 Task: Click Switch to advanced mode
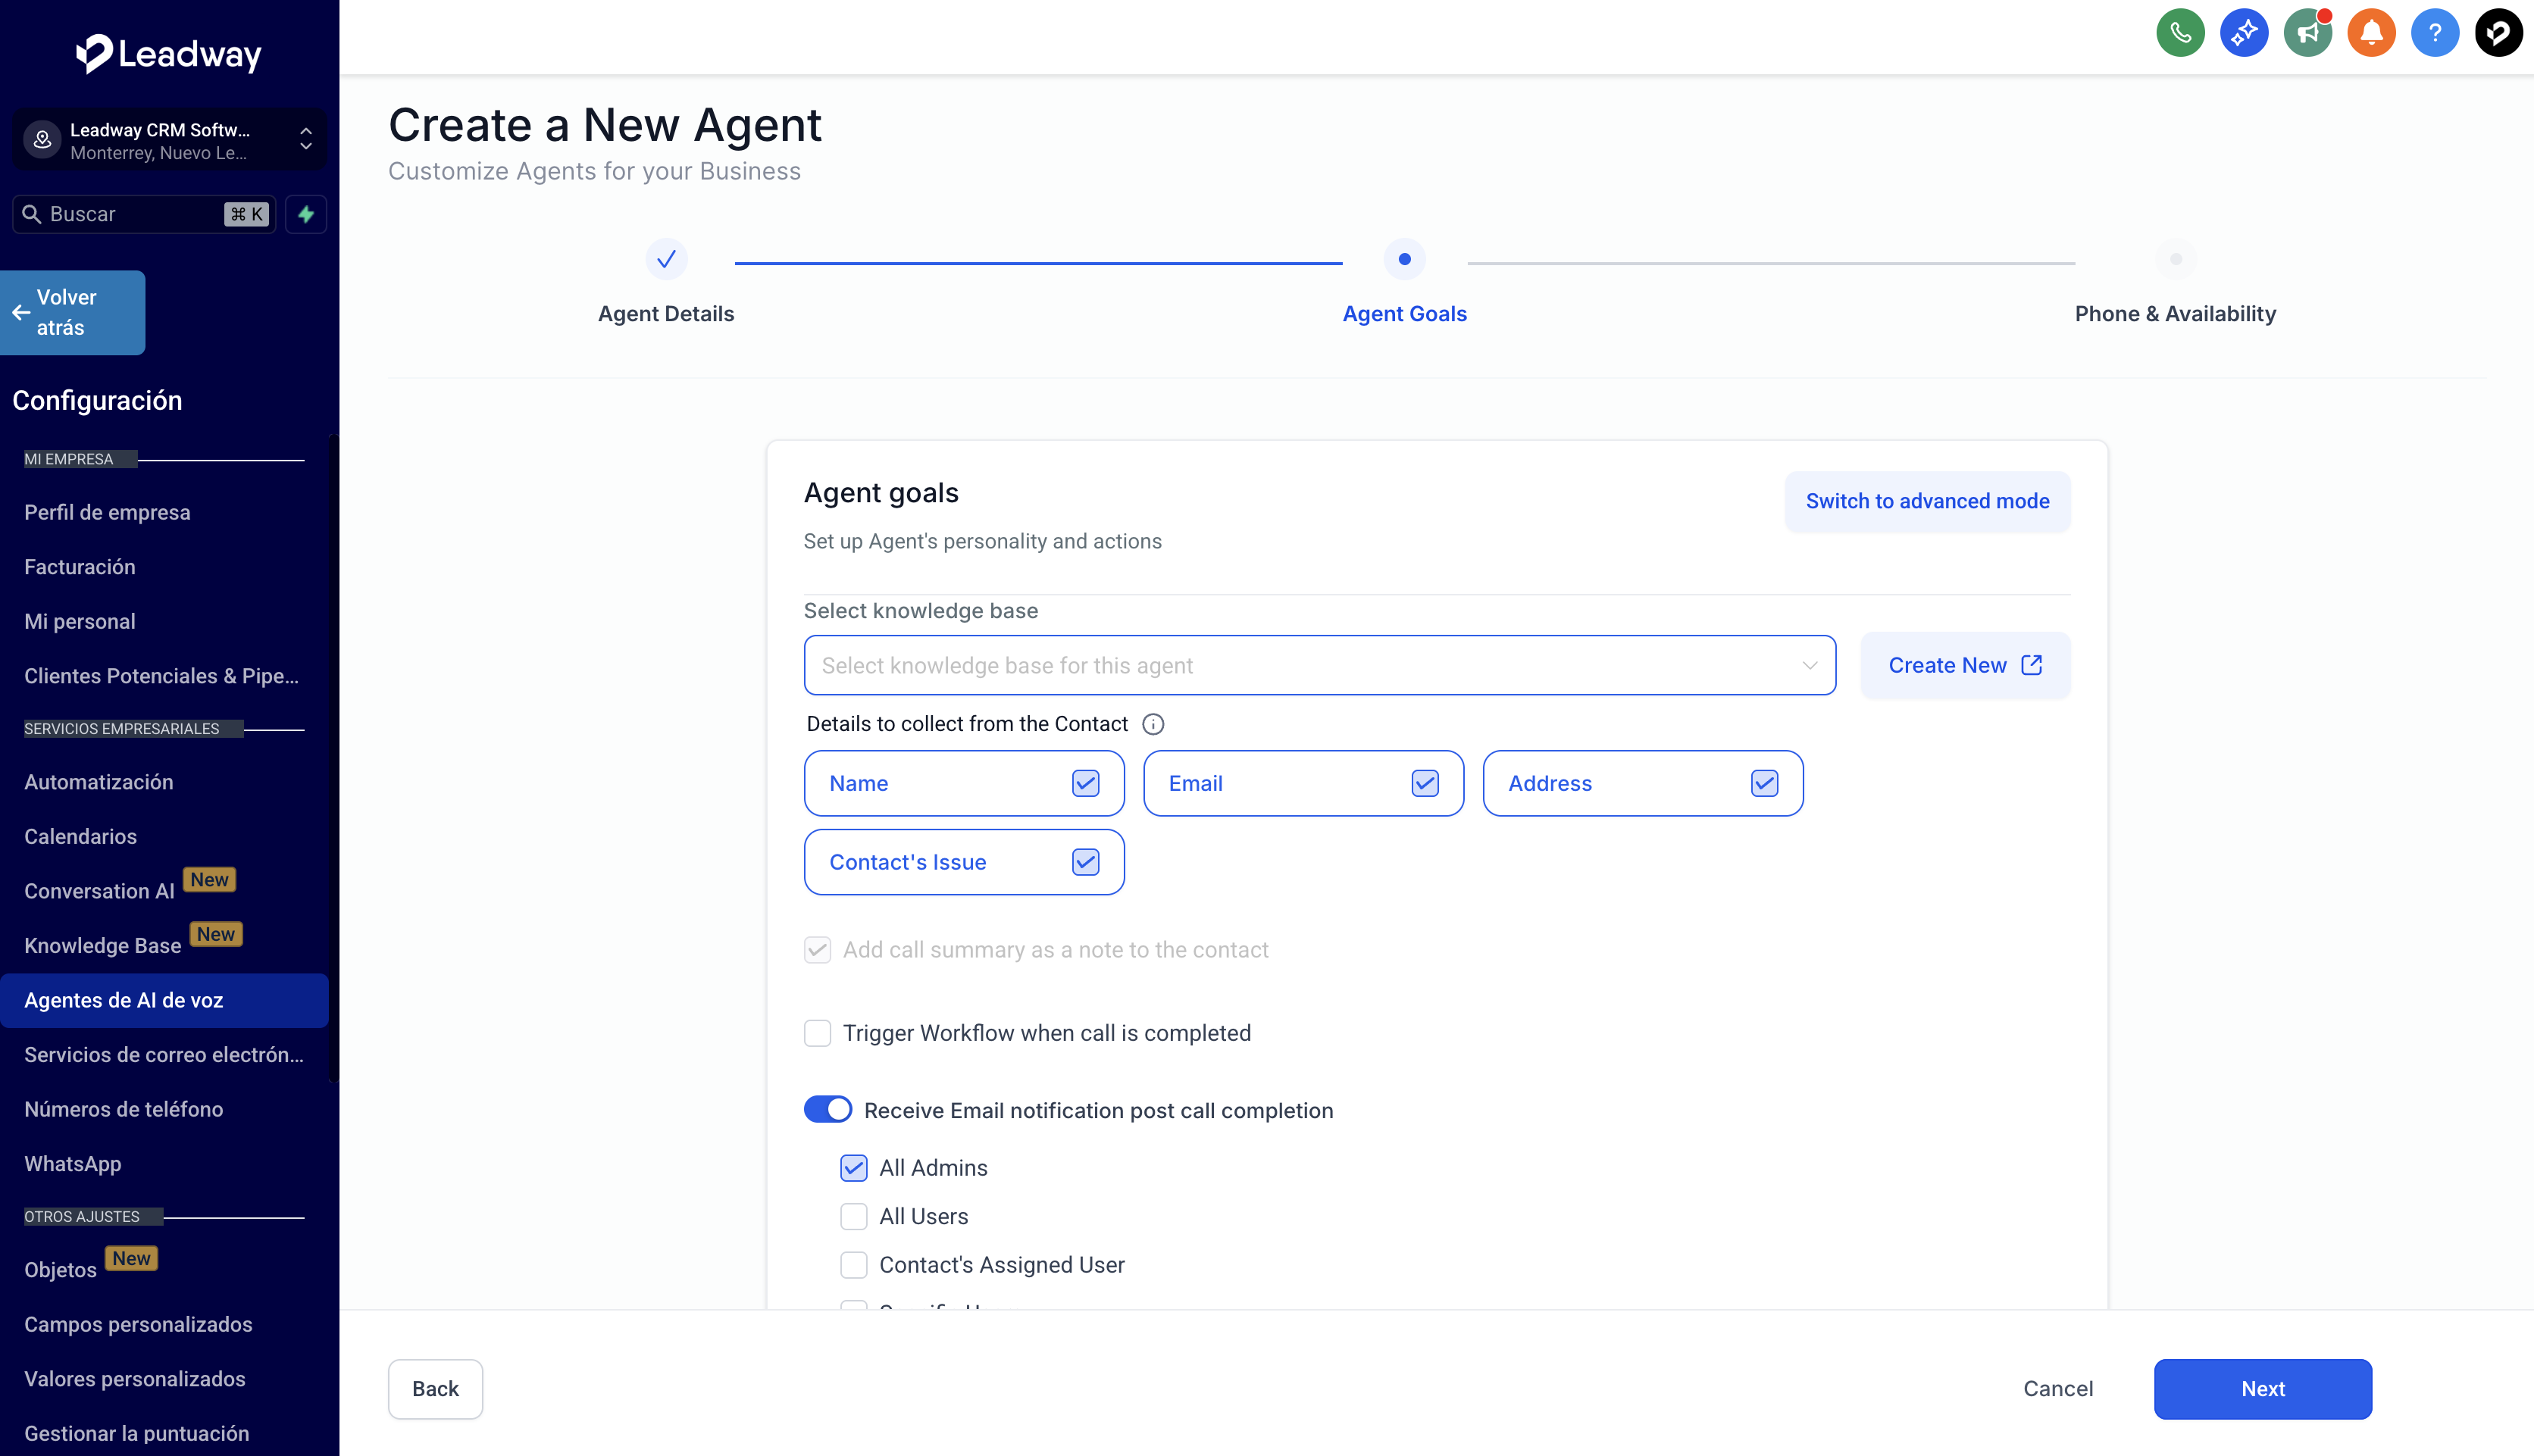[1927, 501]
